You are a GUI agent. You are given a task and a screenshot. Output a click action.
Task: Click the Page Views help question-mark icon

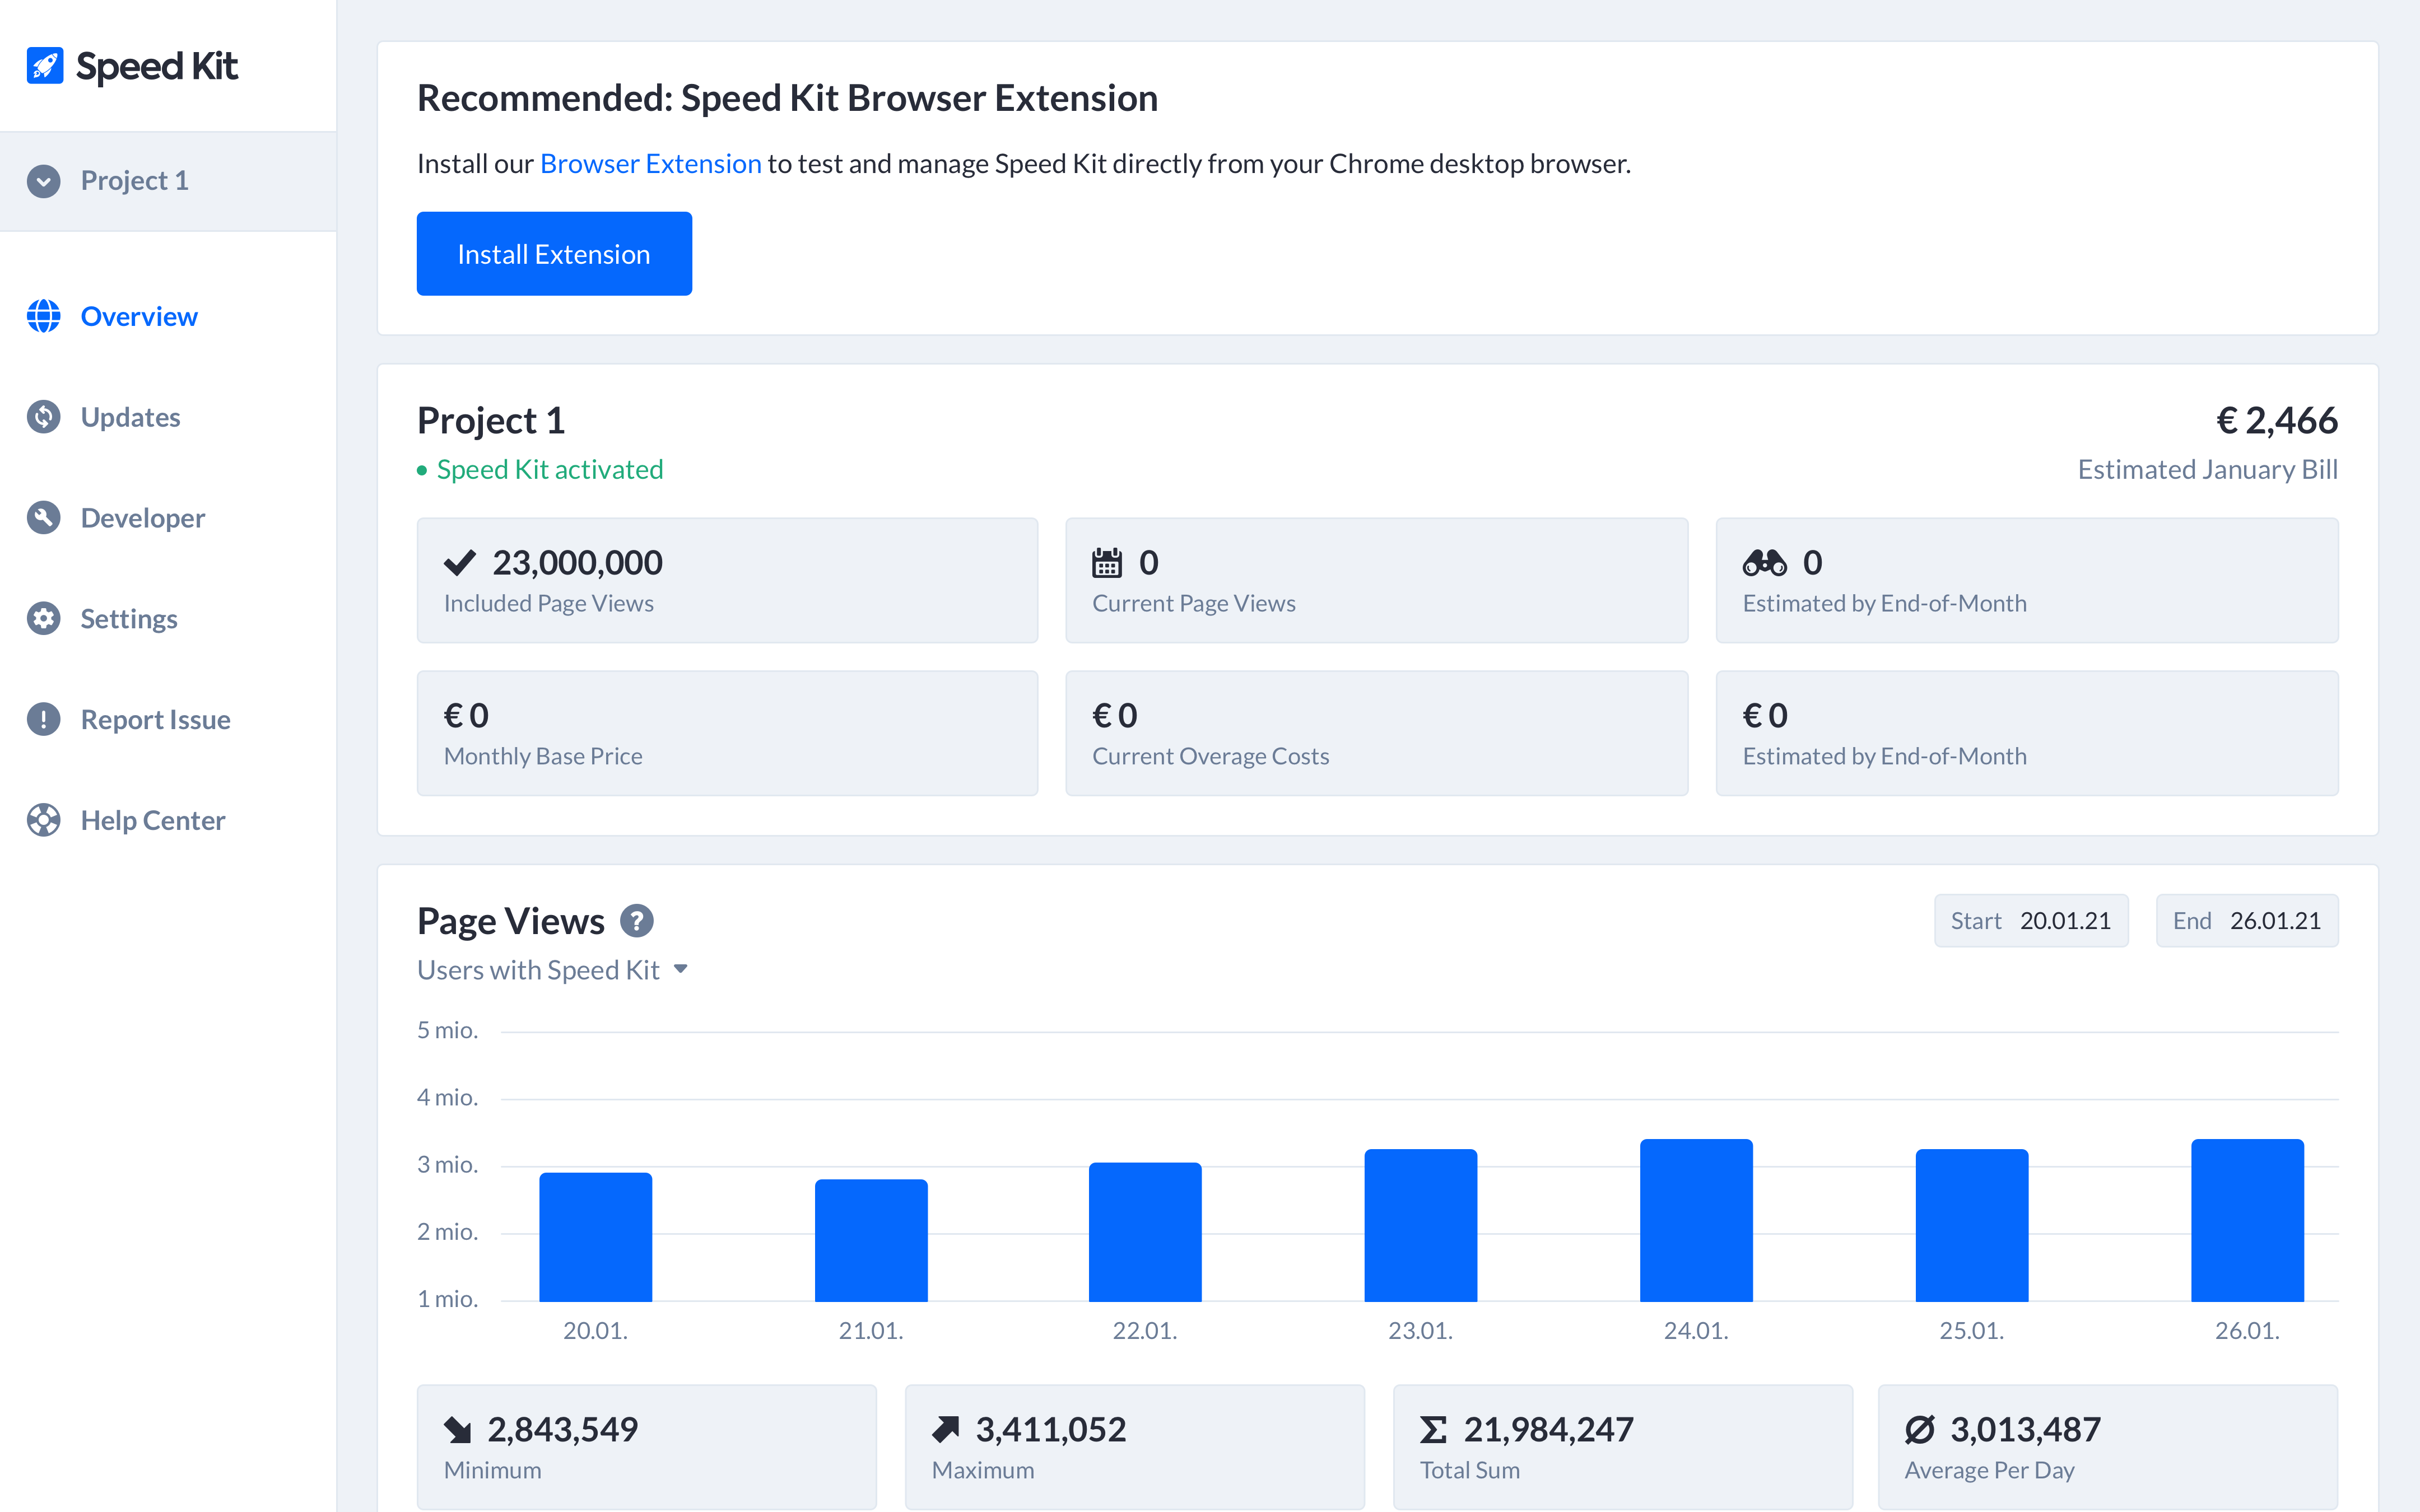tap(637, 921)
